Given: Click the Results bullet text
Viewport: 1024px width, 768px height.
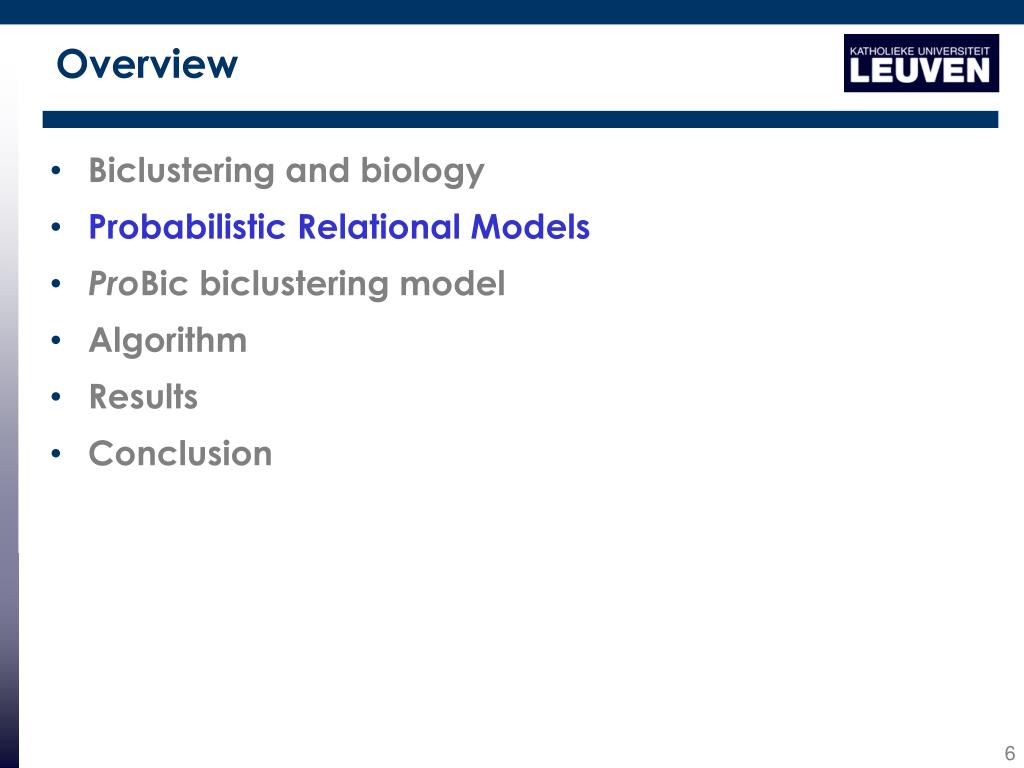Looking at the screenshot, I should tap(143, 397).
